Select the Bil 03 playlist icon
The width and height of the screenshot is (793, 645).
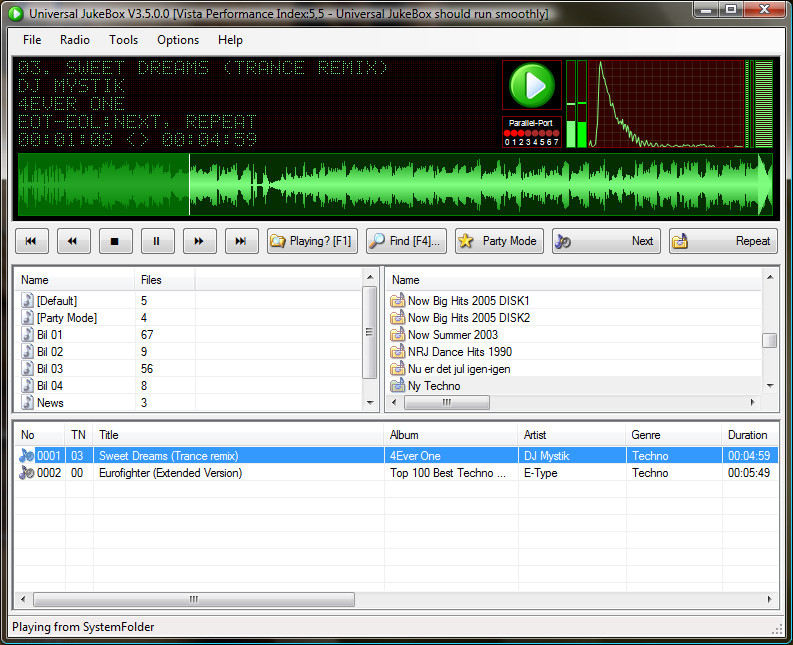(28, 369)
